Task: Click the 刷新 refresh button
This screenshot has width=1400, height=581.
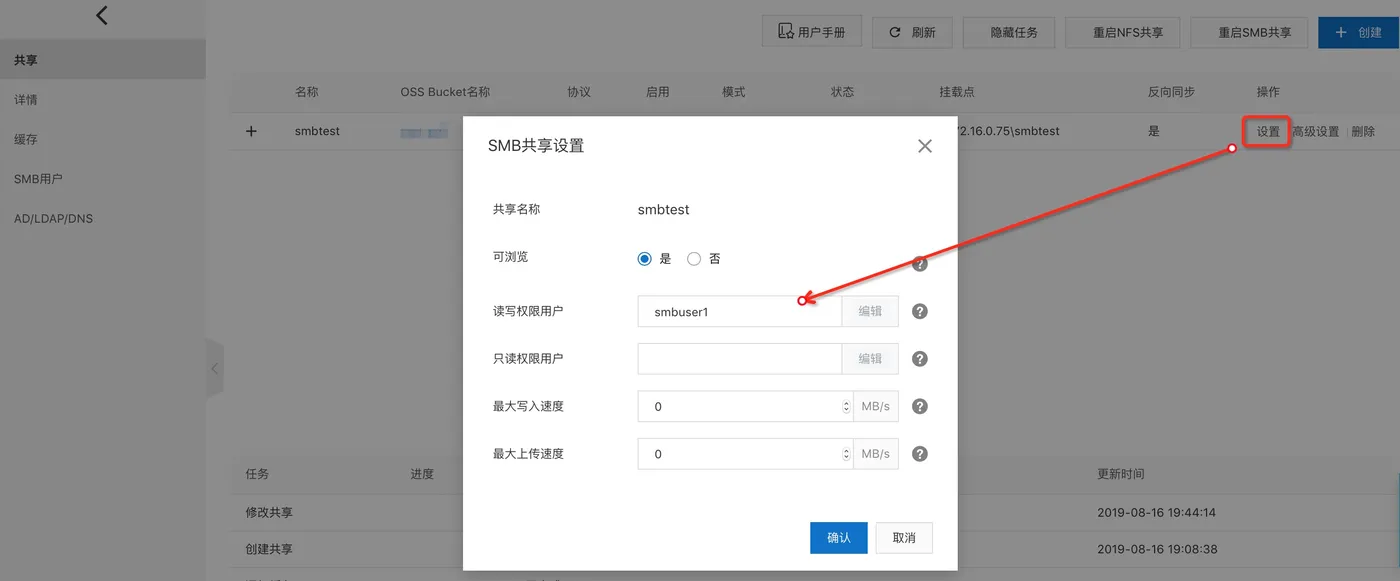Action: [912, 32]
